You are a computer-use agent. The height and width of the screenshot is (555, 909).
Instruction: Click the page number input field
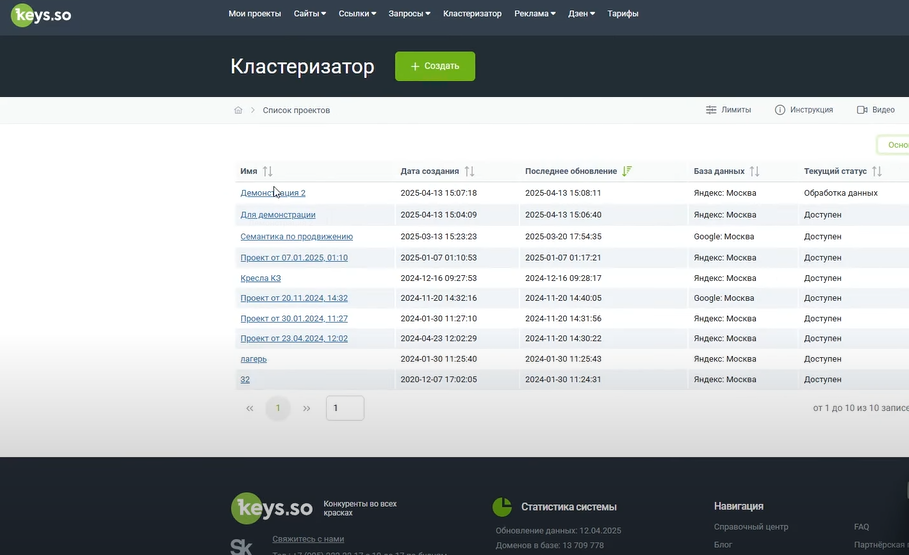(345, 408)
